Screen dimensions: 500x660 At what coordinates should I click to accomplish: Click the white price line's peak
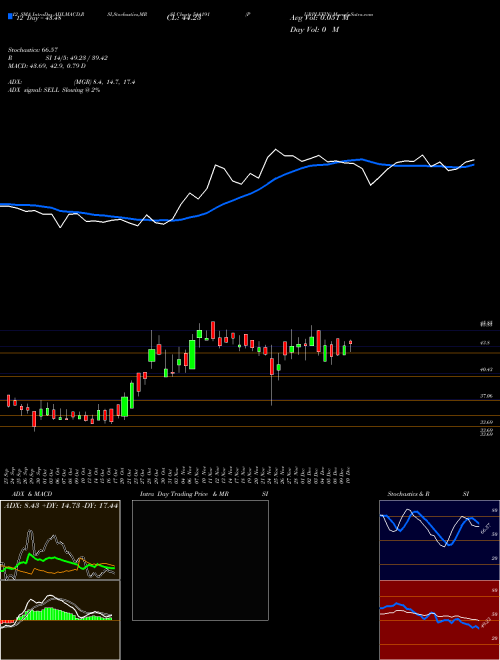276,149
